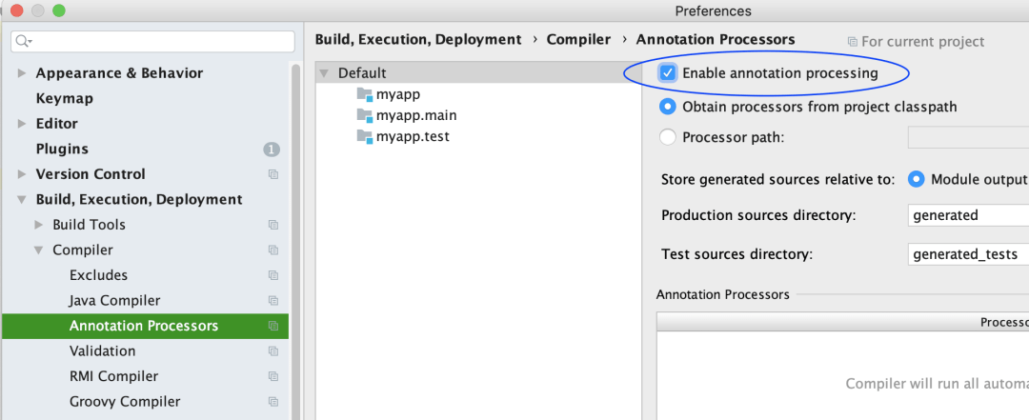The width and height of the screenshot is (1029, 420).
Task: Disable the Enable annotation processing checkbox
Action: [x=668, y=73]
